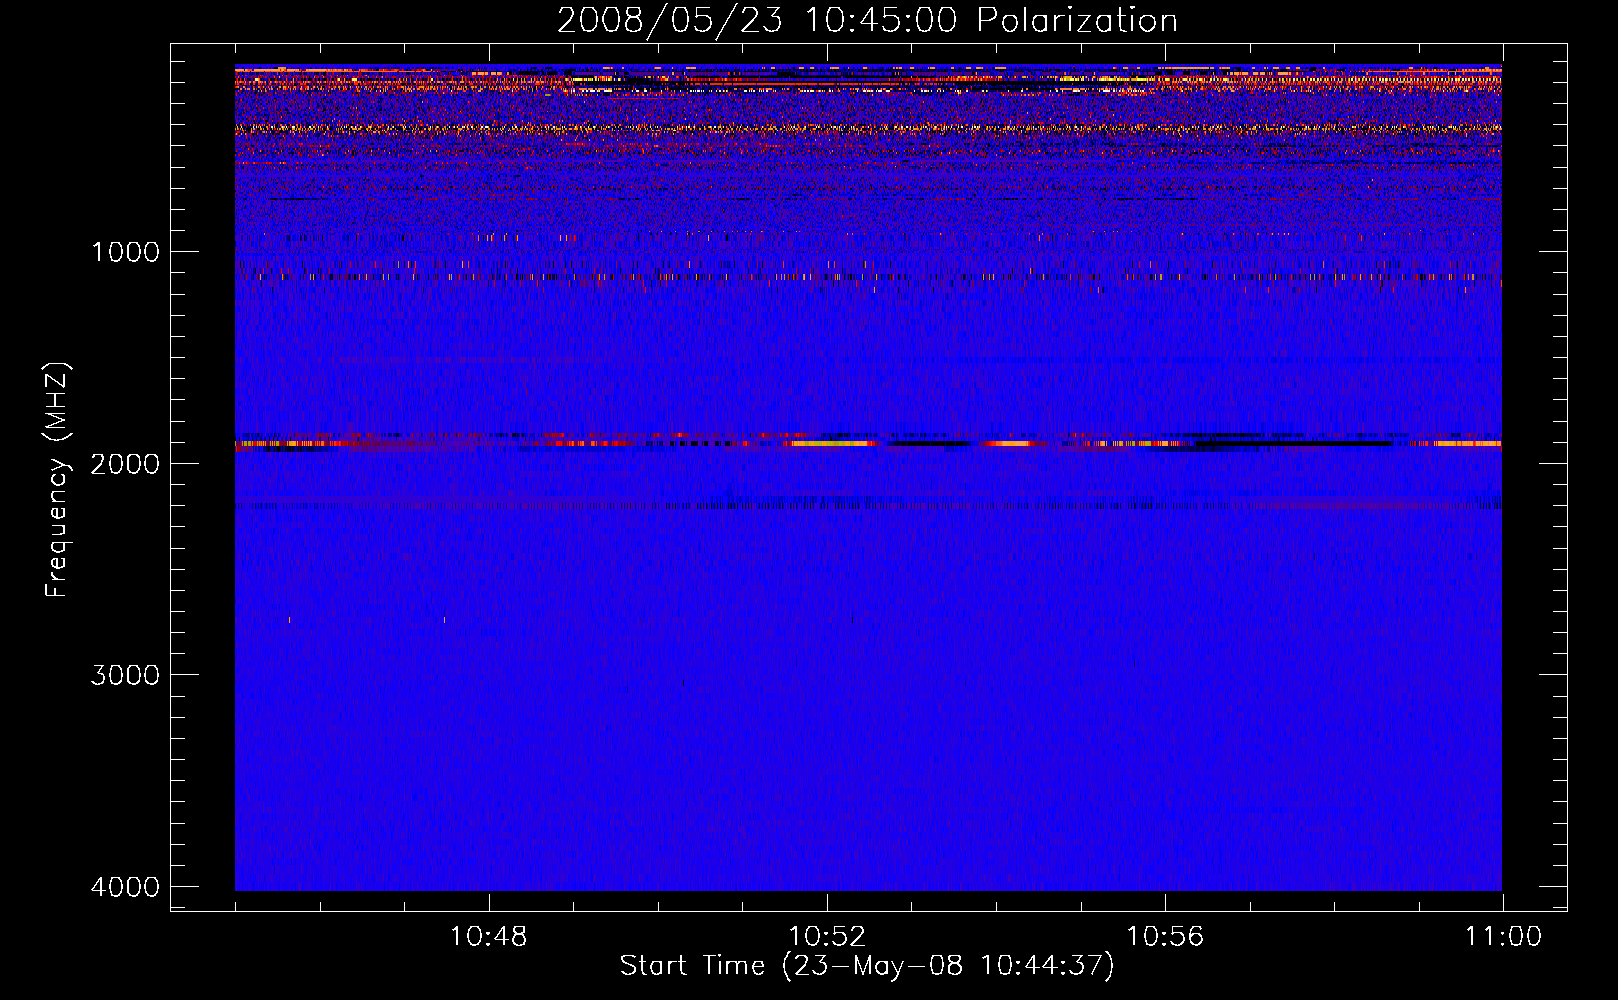The width and height of the screenshot is (1618, 1000).
Task: Click the 2000 frequency tick label
Action: pos(125,464)
